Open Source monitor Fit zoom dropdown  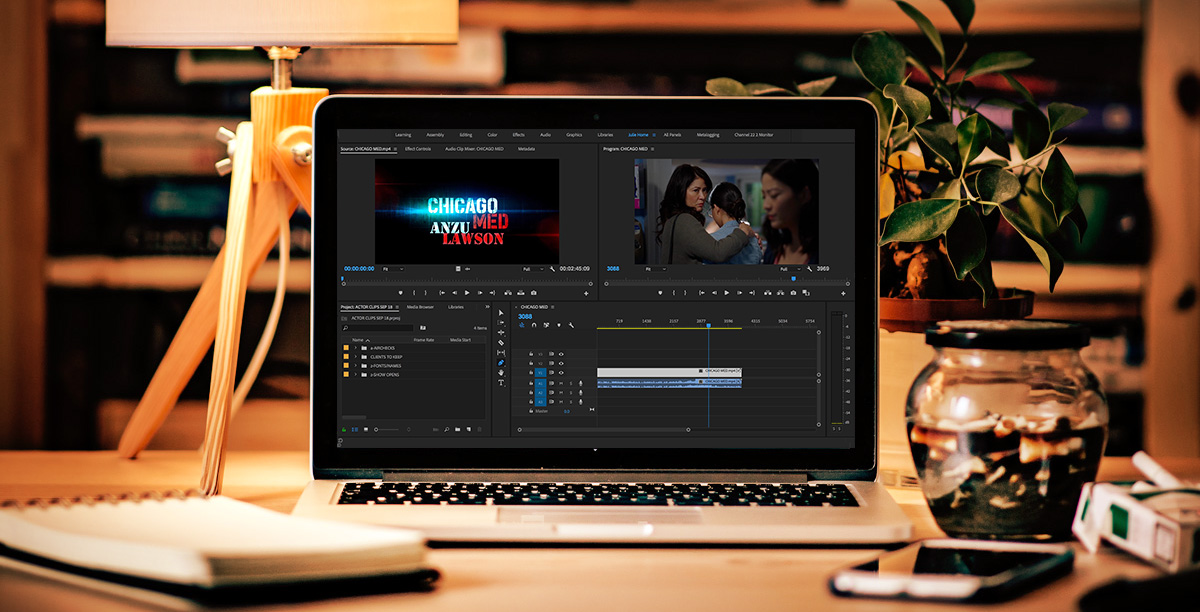tap(393, 269)
